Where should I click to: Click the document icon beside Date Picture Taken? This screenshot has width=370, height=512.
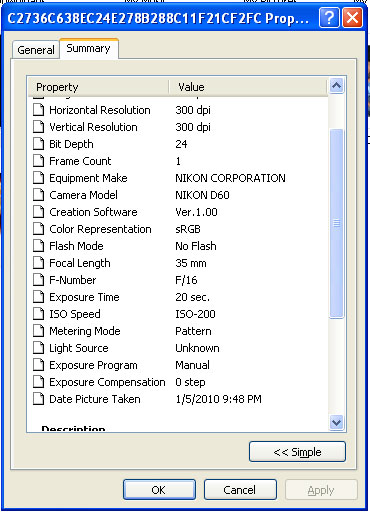click(39, 399)
